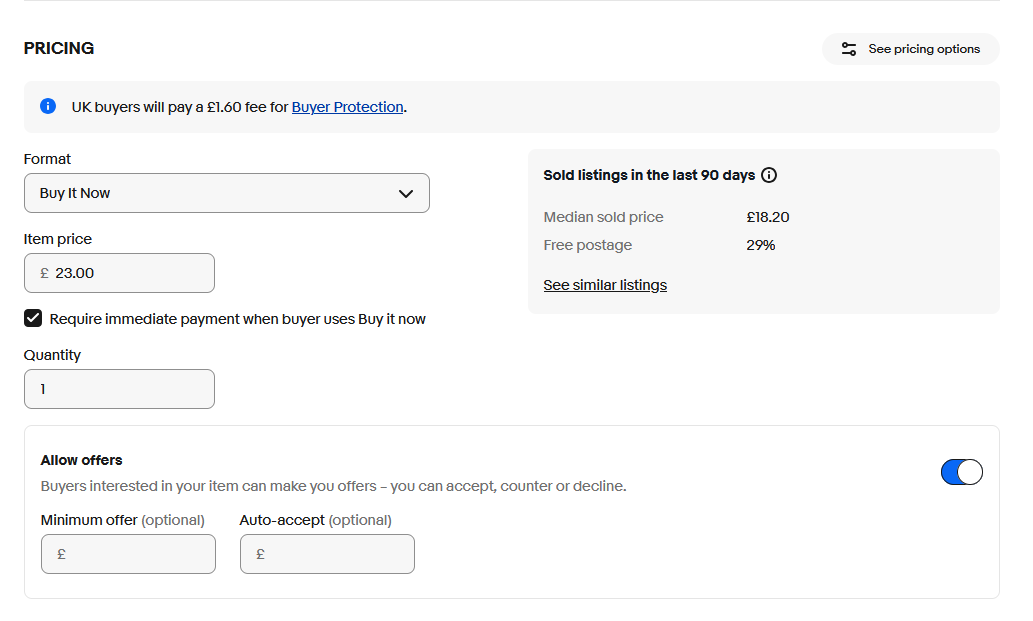Toggle the Allow offers switch off
Screen dimensions: 1033x621
[961, 472]
